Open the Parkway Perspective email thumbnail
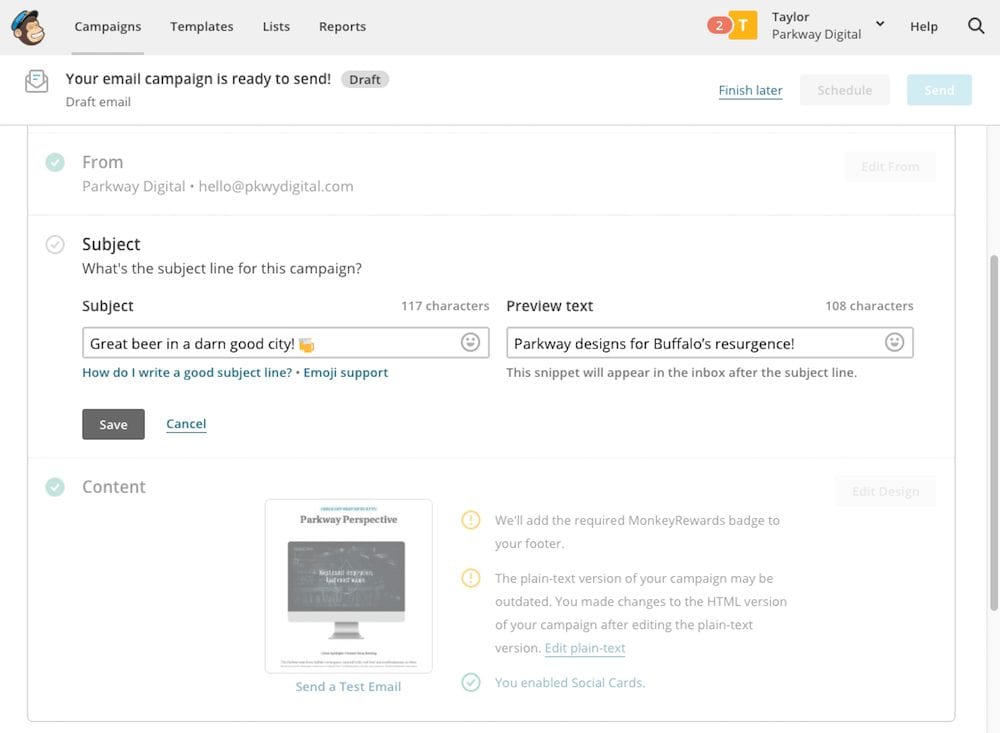Image resolution: width=1000 pixels, height=733 pixels. (x=348, y=586)
